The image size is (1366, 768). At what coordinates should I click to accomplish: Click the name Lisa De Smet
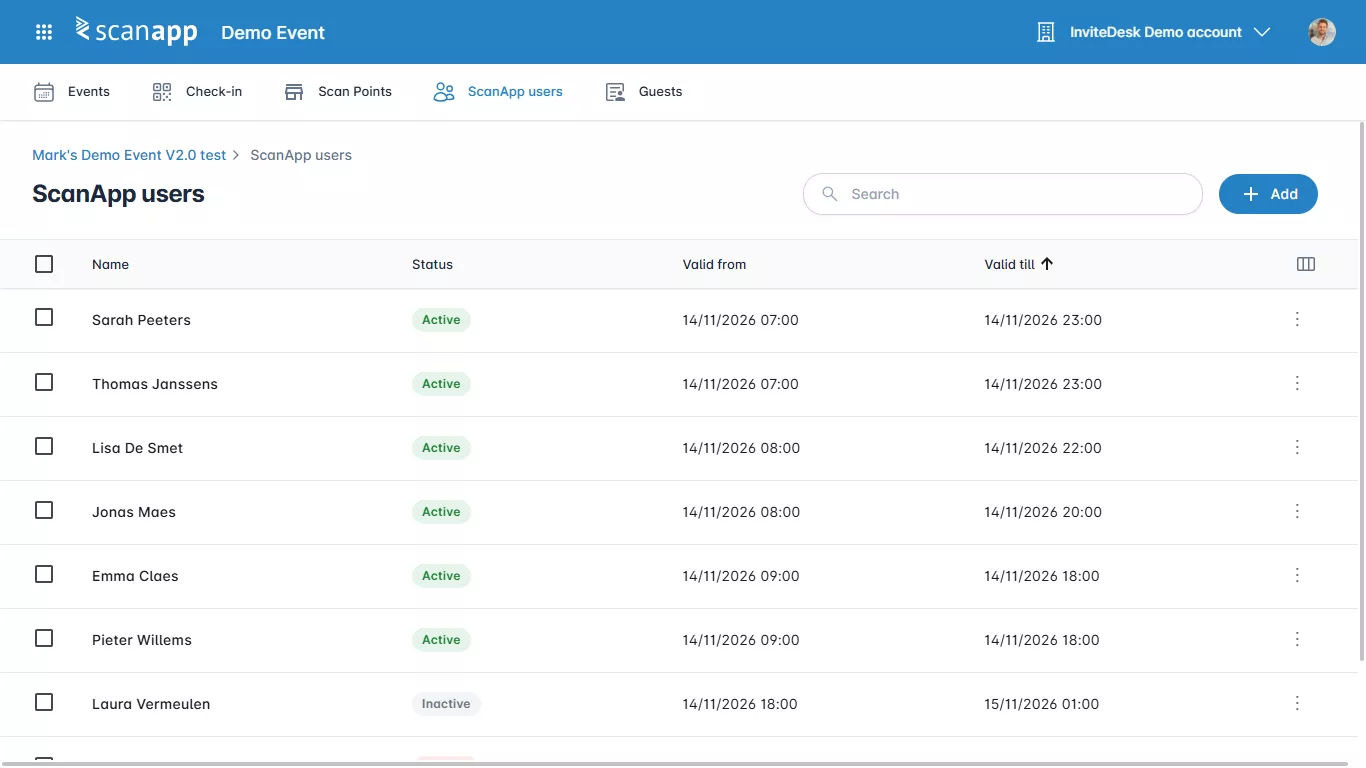click(x=137, y=448)
